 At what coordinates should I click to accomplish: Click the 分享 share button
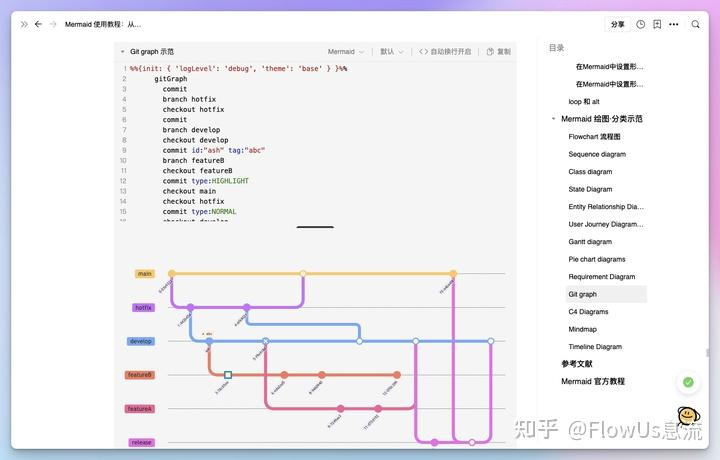617,24
